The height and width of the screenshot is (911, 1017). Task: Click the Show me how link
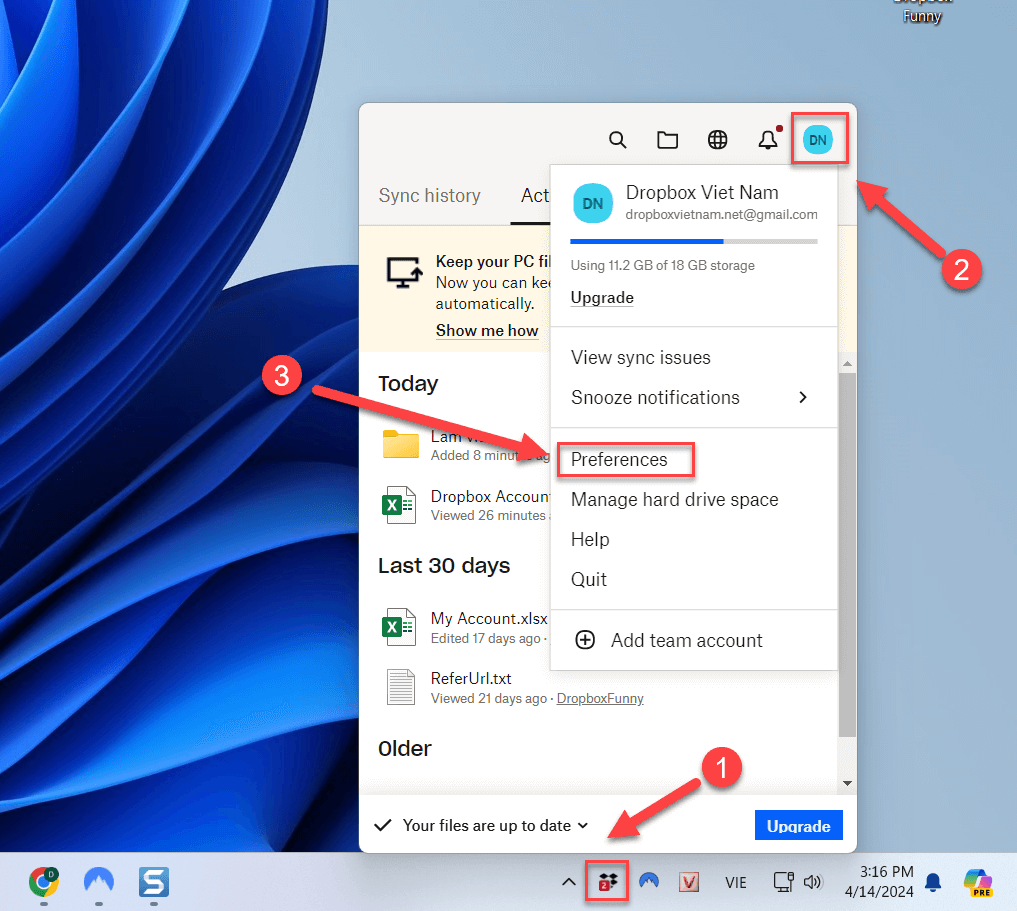pos(487,331)
